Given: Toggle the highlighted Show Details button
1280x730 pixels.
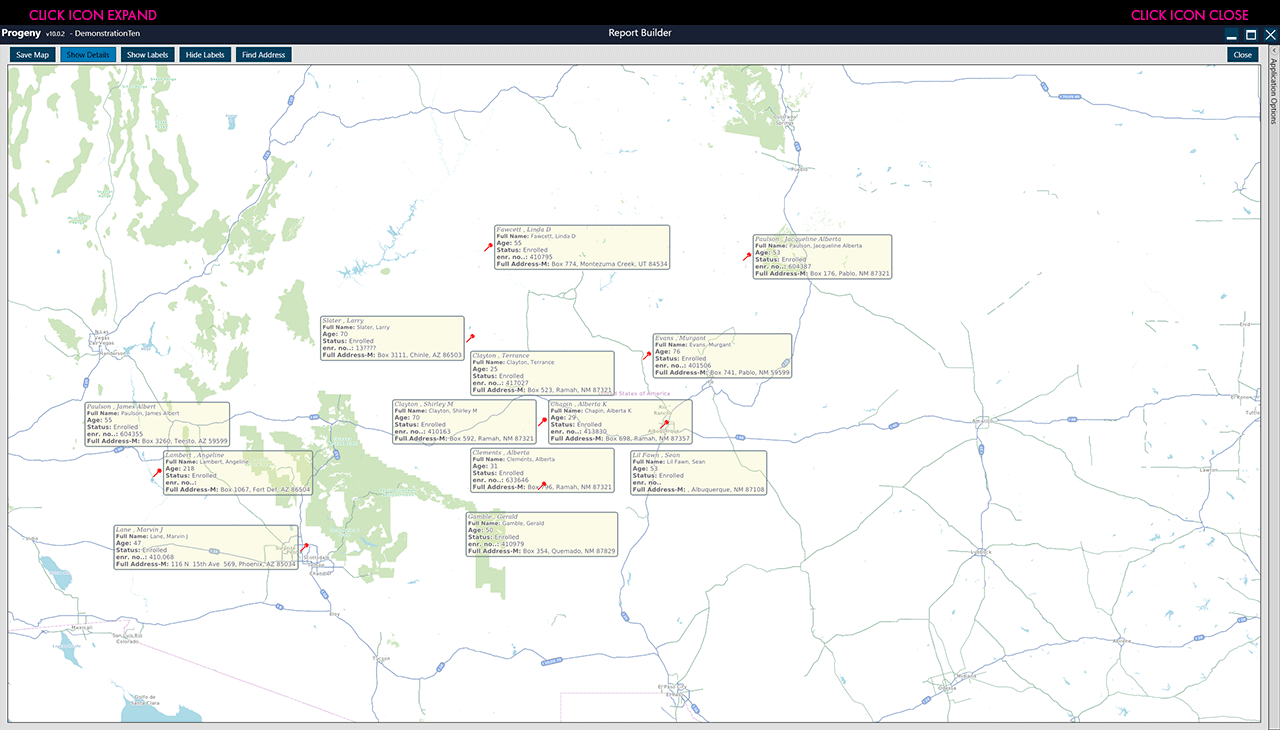Looking at the screenshot, I should pos(88,55).
